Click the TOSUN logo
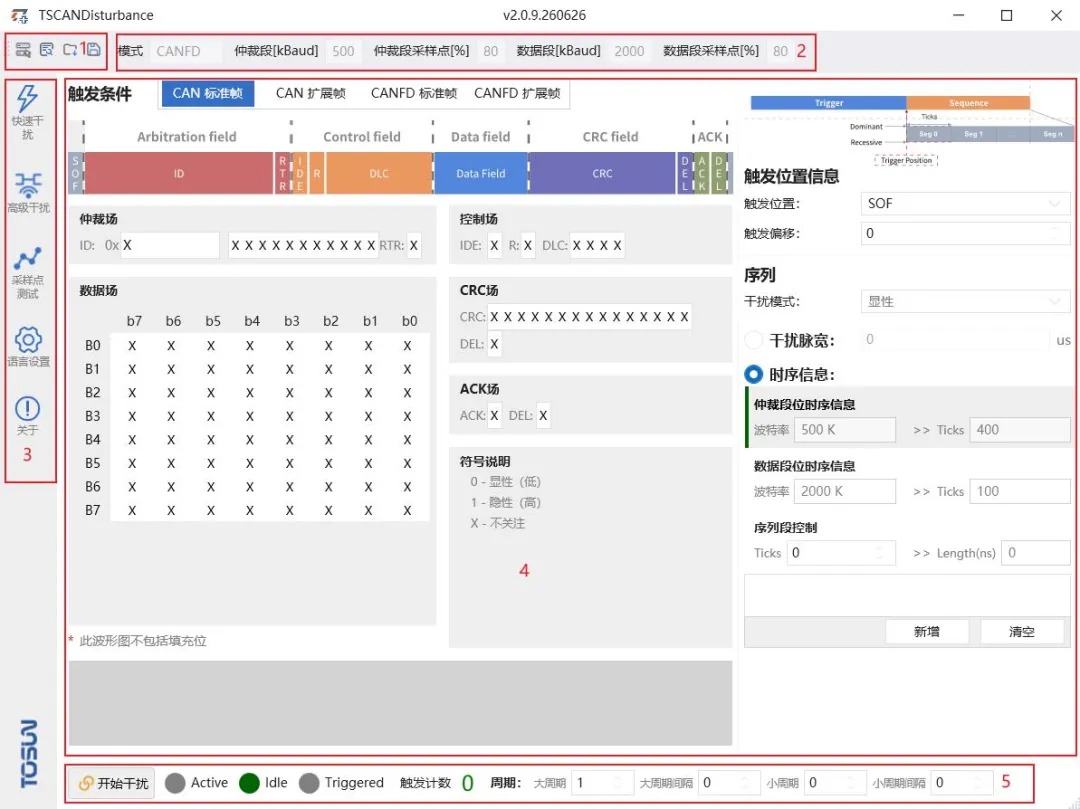Screen dimensions: 1080x809 point(28,753)
